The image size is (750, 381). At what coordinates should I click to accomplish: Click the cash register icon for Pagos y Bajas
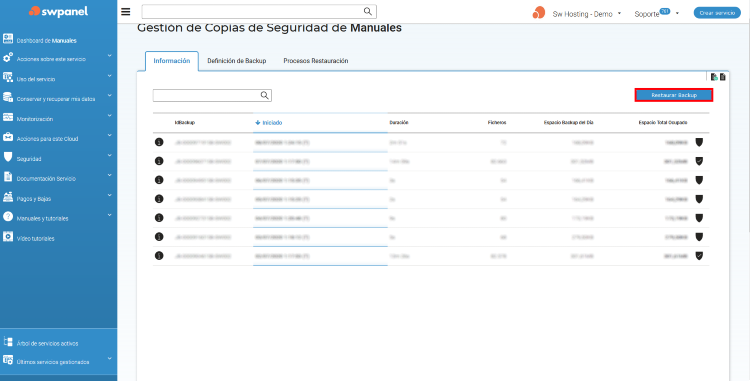[x=8, y=197]
